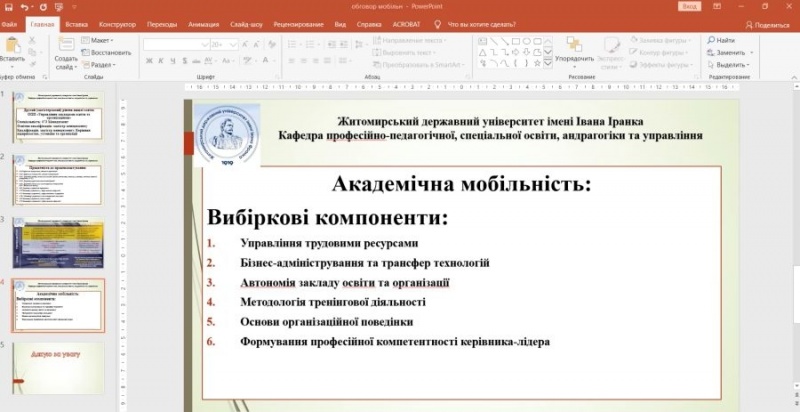800x412 pixels.
Task: Click the Restore (Восстановить) slide button
Action: [105, 52]
